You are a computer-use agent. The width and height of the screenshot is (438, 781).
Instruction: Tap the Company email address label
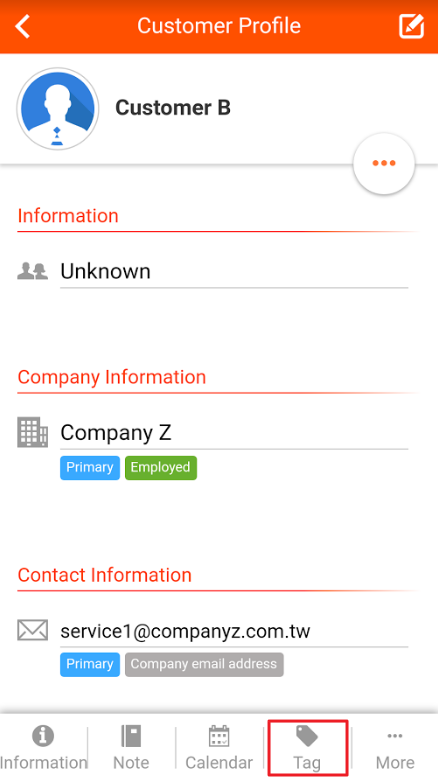[204, 664]
